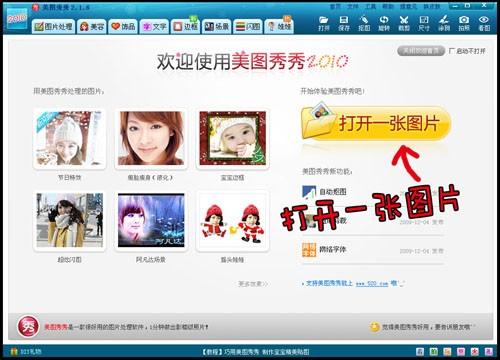This screenshot has width=500, height=360.
Task: Open the 阿凡达场景 thumbnail
Action: coord(151,220)
